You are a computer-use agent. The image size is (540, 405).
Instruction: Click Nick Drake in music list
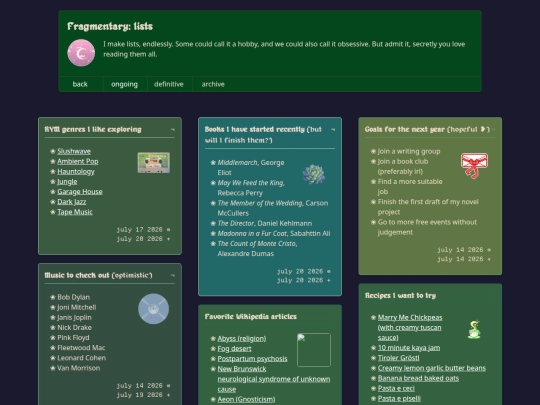74,328
